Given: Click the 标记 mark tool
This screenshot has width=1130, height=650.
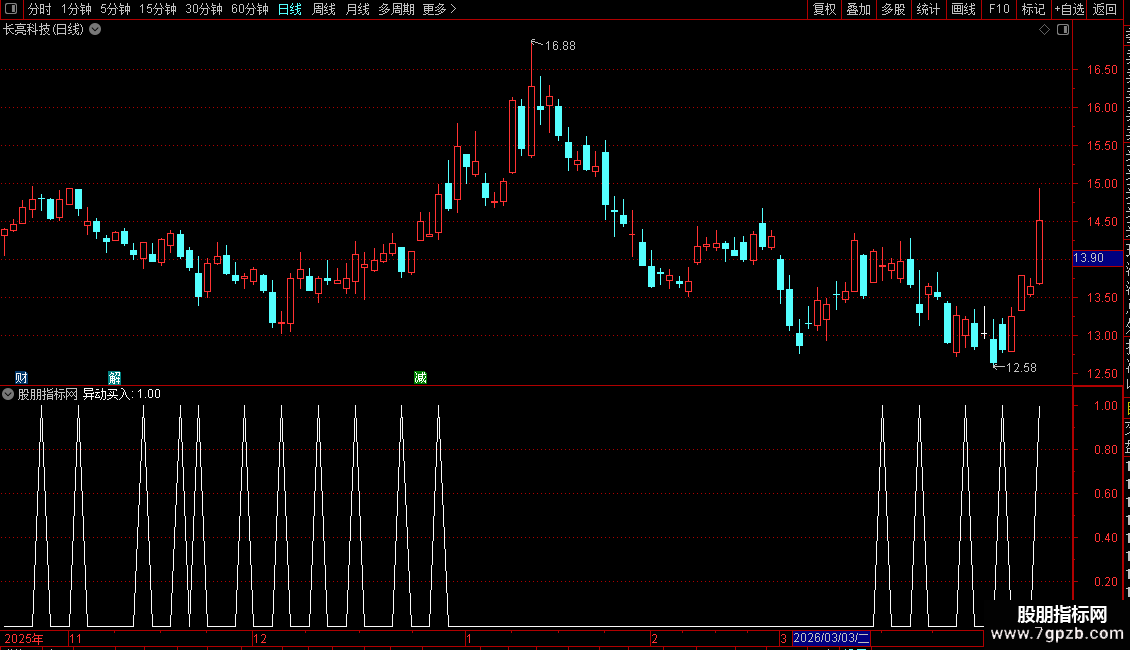Looking at the screenshot, I should [1033, 9].
